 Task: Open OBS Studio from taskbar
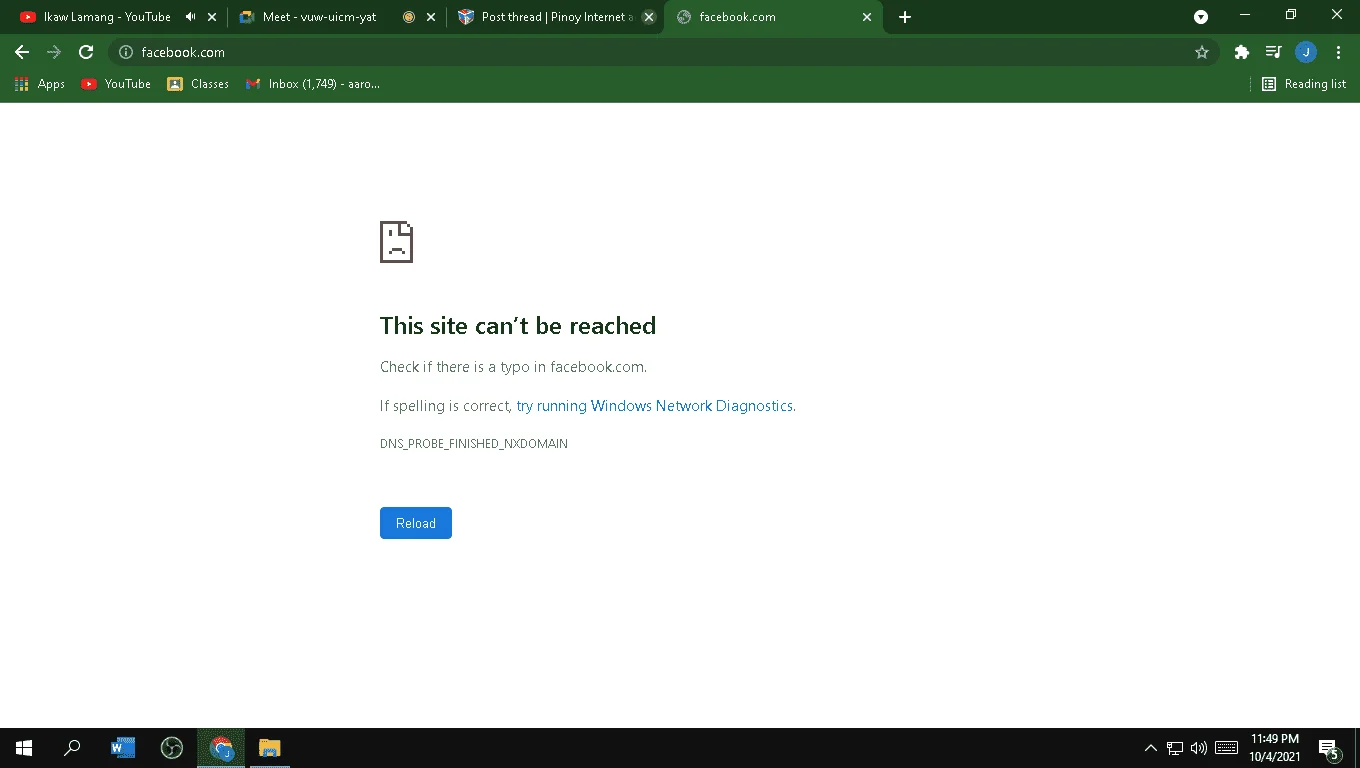[172, 747]
